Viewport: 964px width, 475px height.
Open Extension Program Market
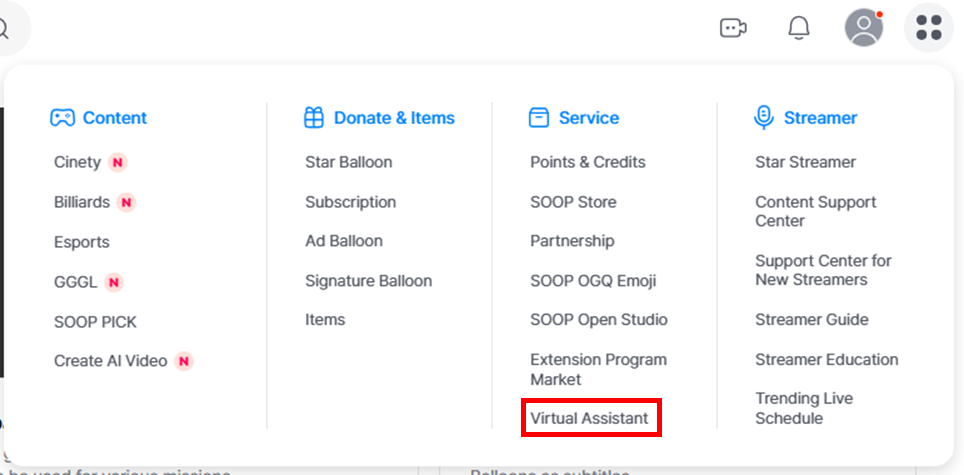pos(598,369)
